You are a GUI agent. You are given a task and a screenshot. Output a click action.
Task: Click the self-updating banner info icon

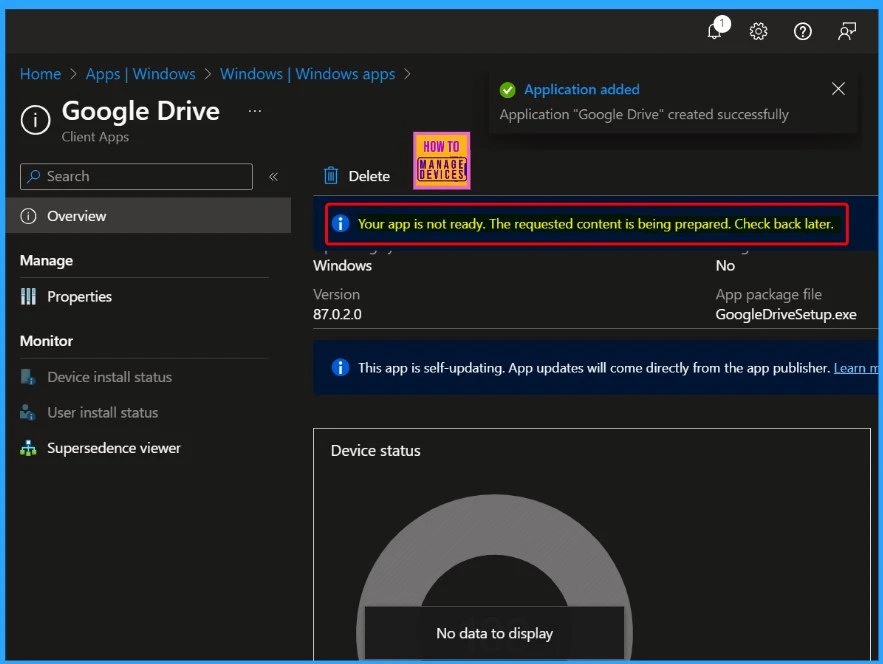(x=340, y=367)
